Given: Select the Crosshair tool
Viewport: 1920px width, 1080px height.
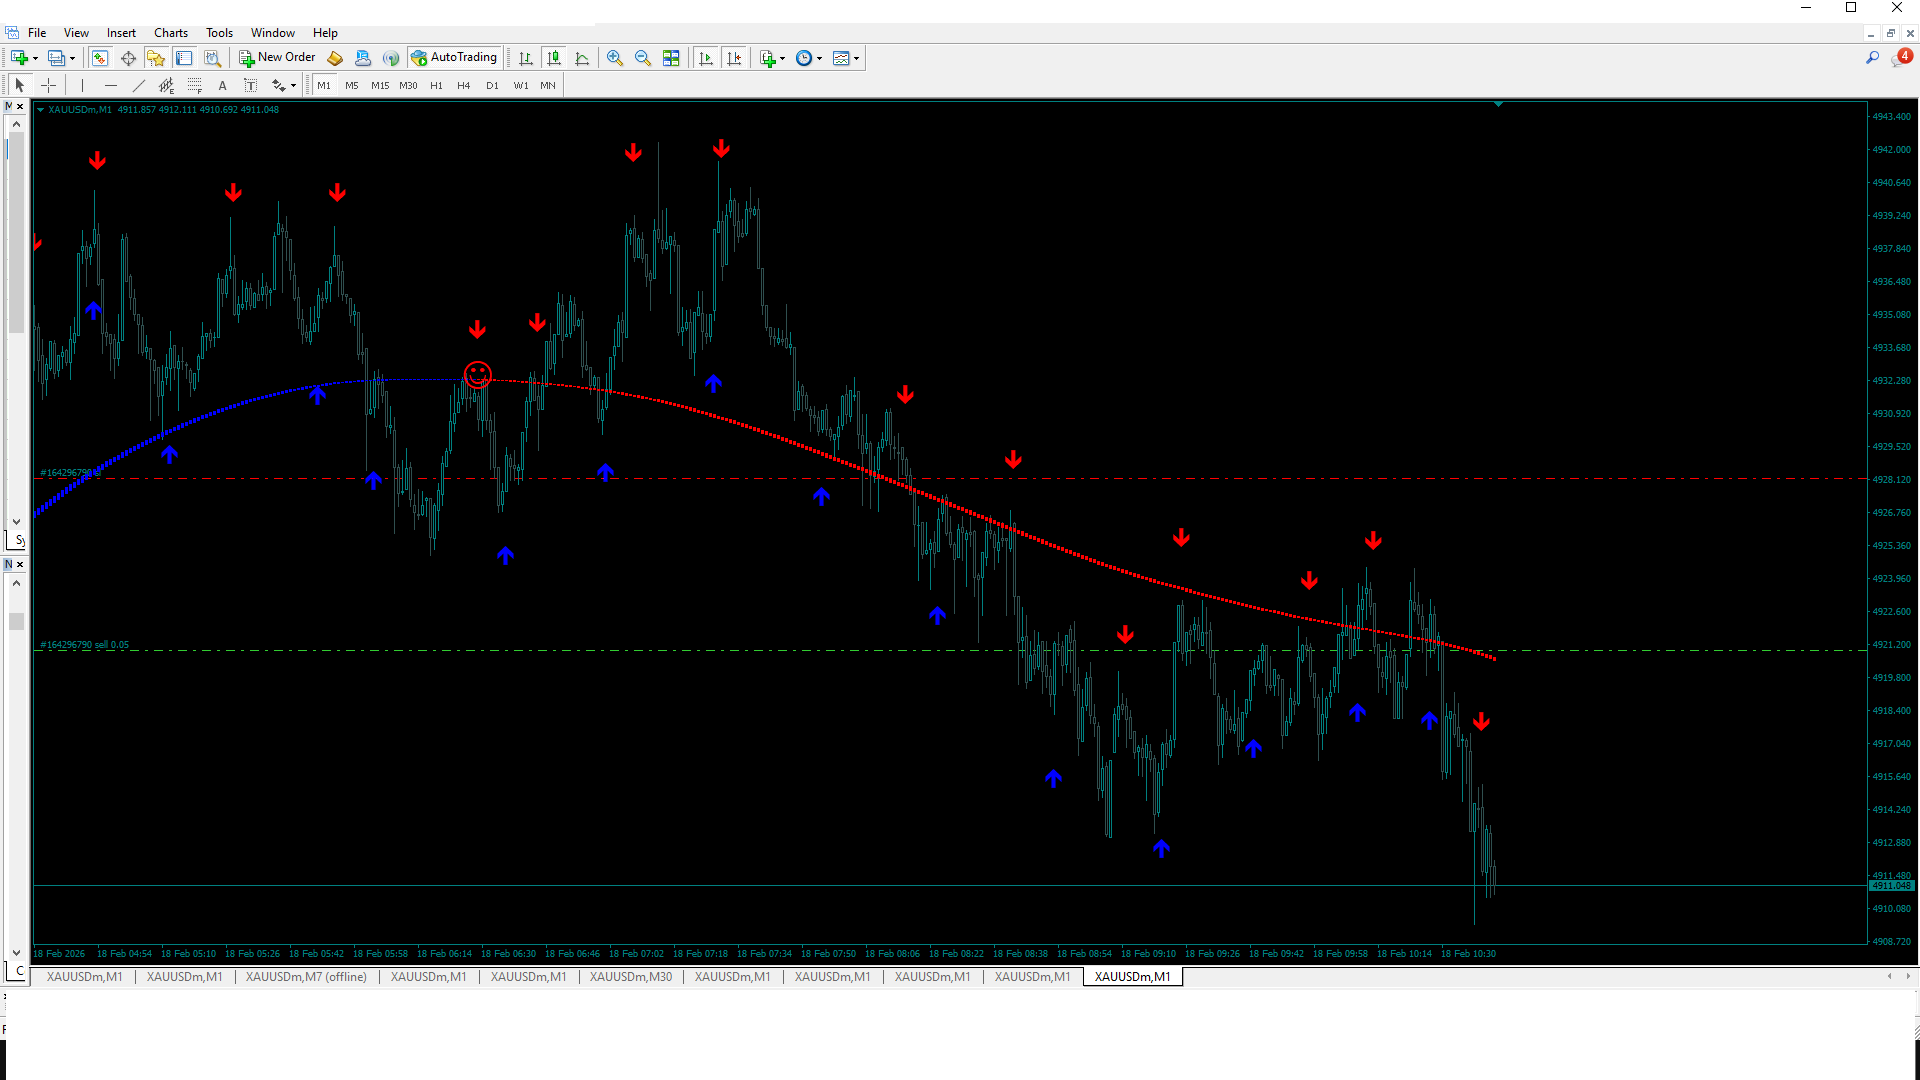Looking at the screenshot, I should click(48, 86).
